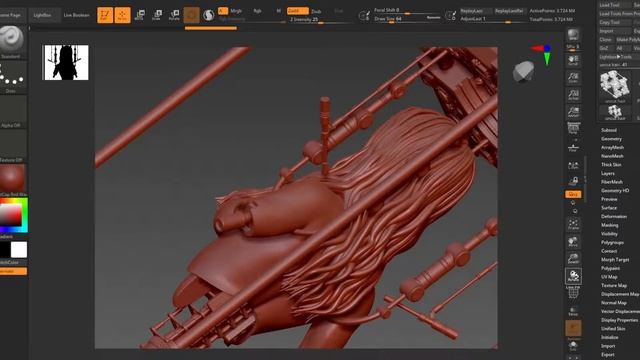Screen dimensions: 640x360
Task: Click the orange Alternate button
Action: [13, 271]
